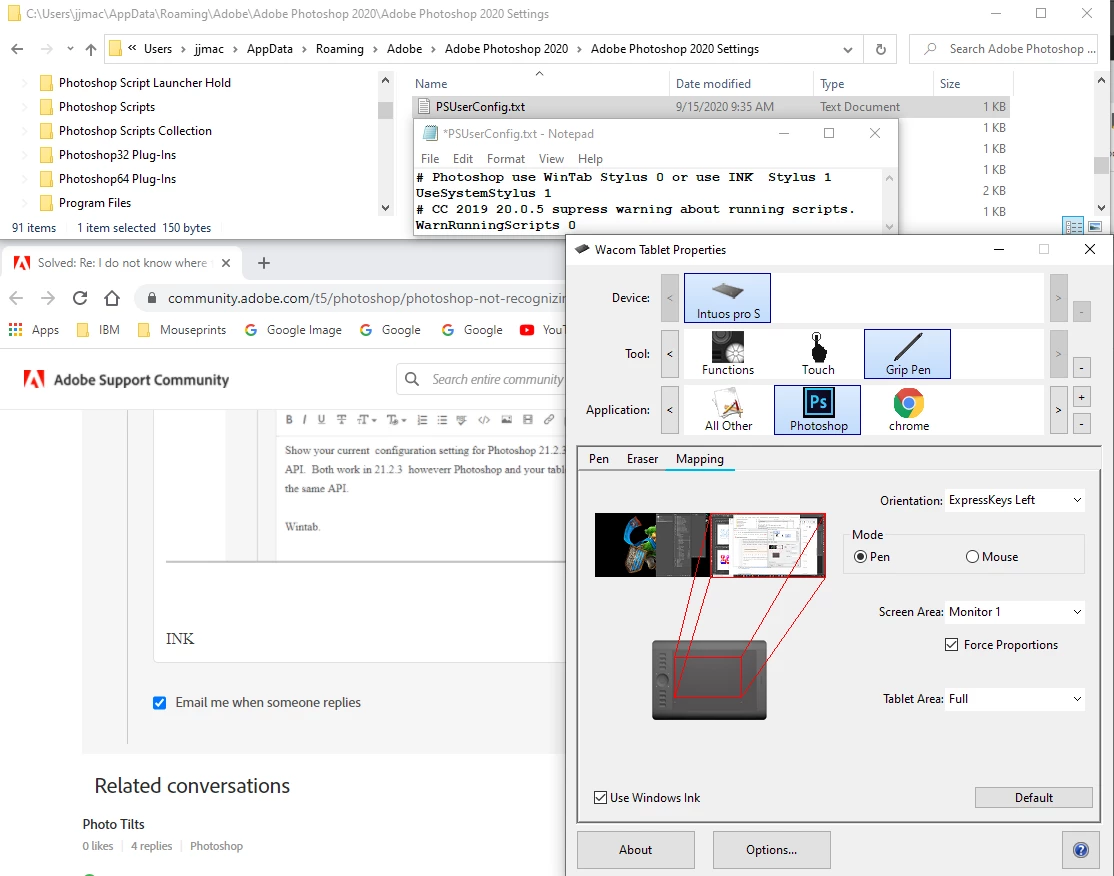1114x876 pixels.
Task: Insert link in the reply editor
Action: (549, 420)
